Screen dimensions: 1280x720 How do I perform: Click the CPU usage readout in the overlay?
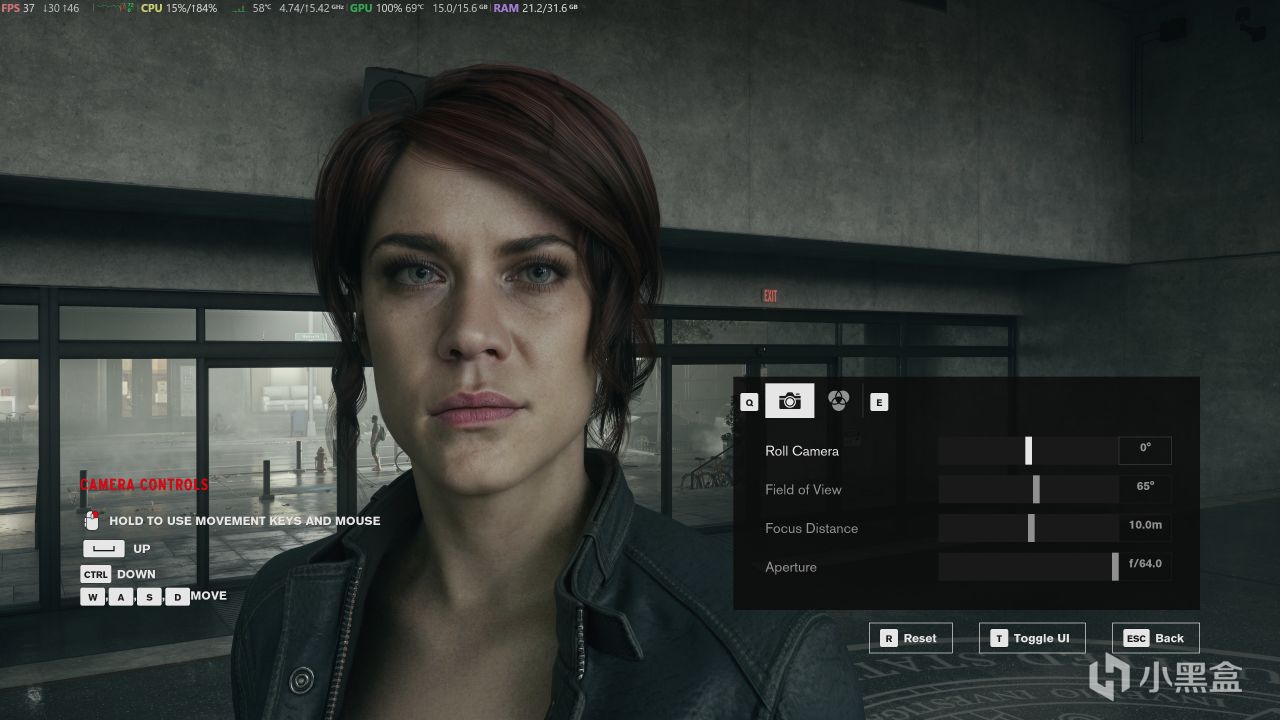coord(179,8)
